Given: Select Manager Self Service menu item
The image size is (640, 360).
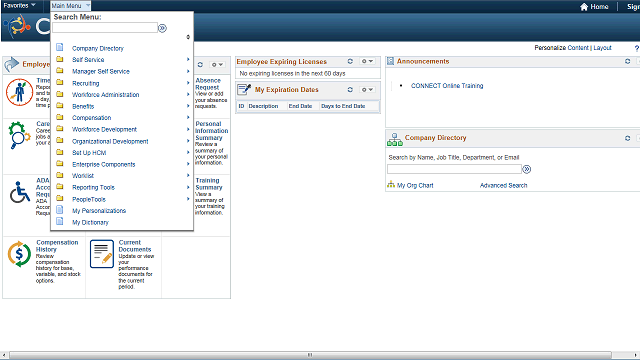Looking at the screenshot, I should click(101, 71).
